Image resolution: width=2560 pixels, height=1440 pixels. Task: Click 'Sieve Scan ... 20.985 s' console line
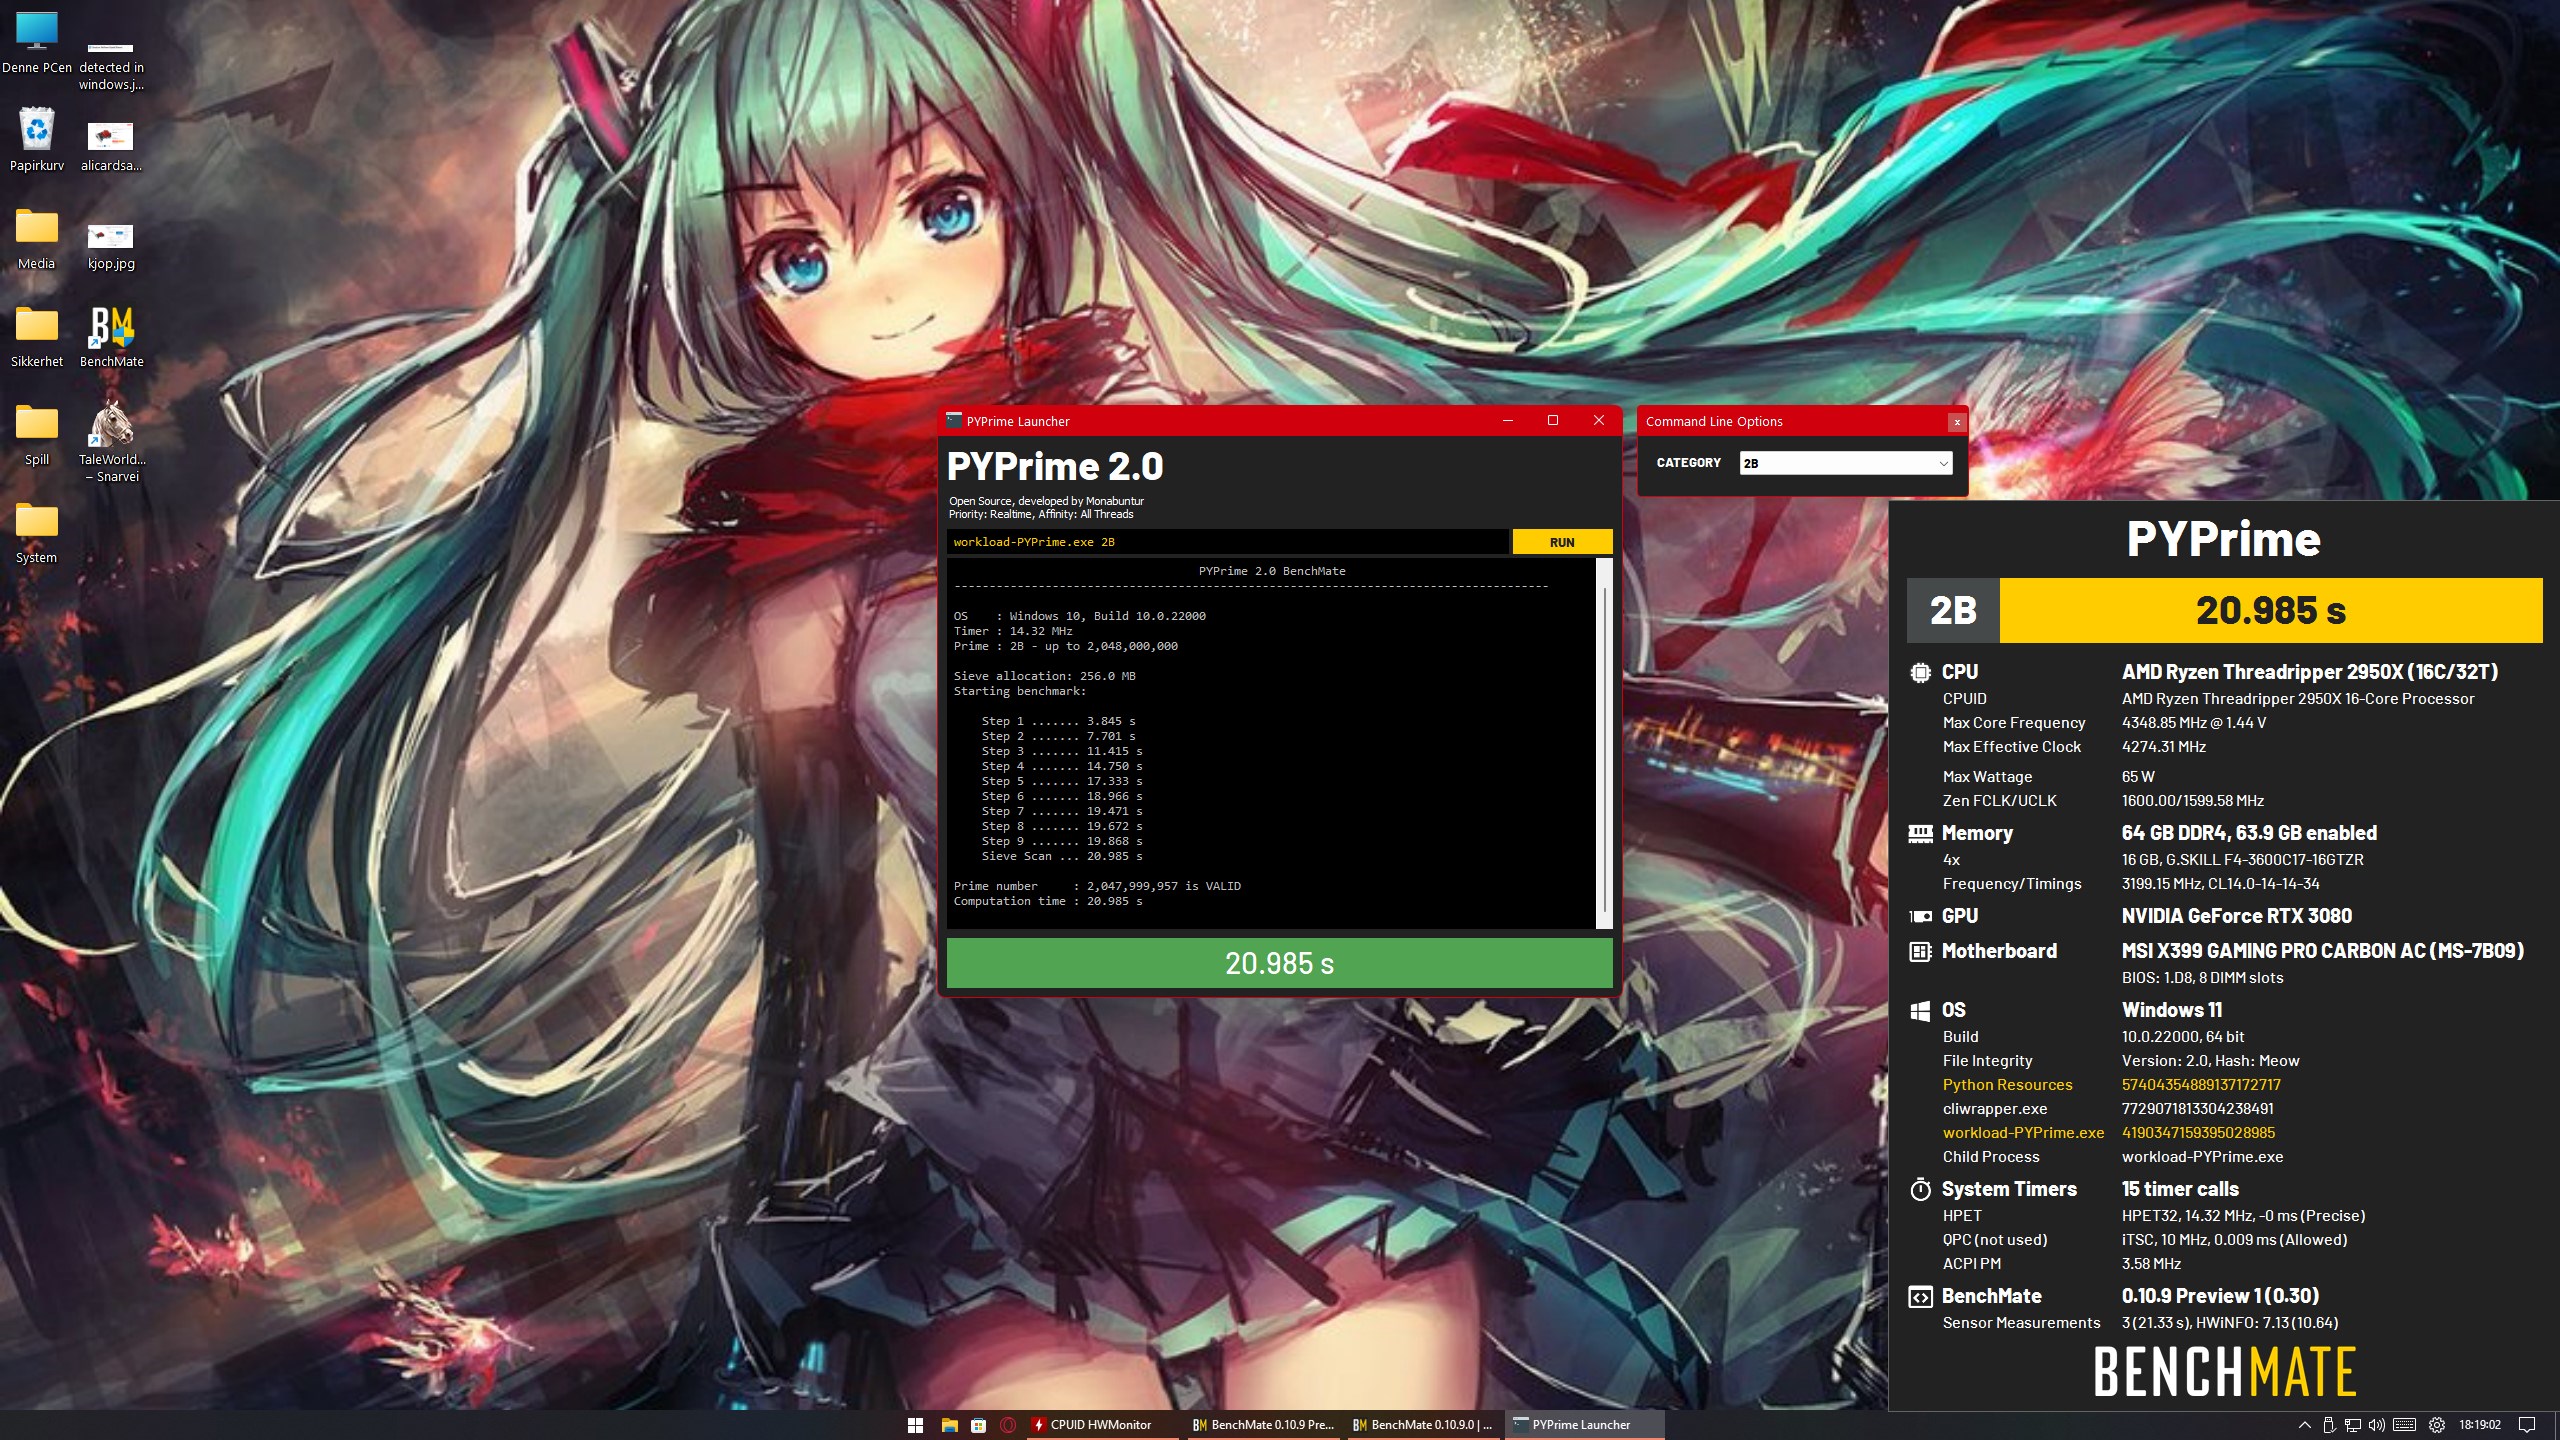[x=1061, y=856]
